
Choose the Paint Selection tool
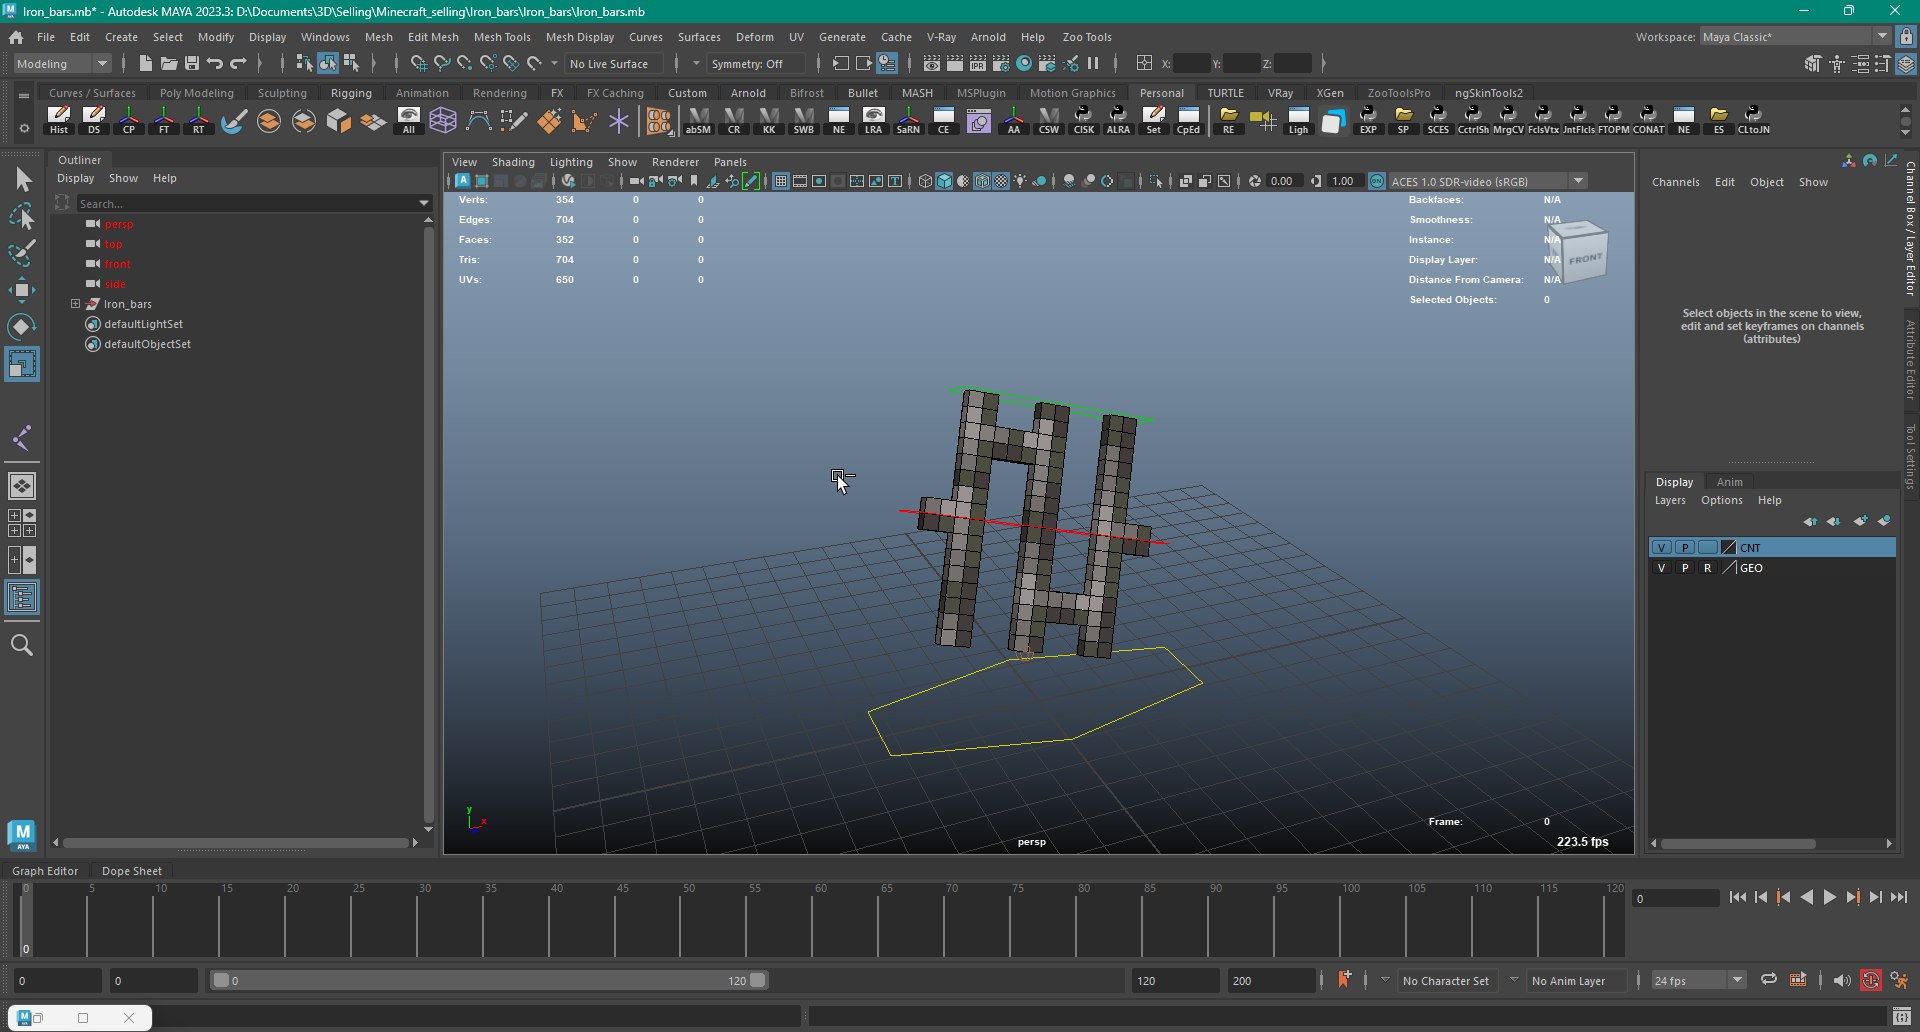(22, 253)
